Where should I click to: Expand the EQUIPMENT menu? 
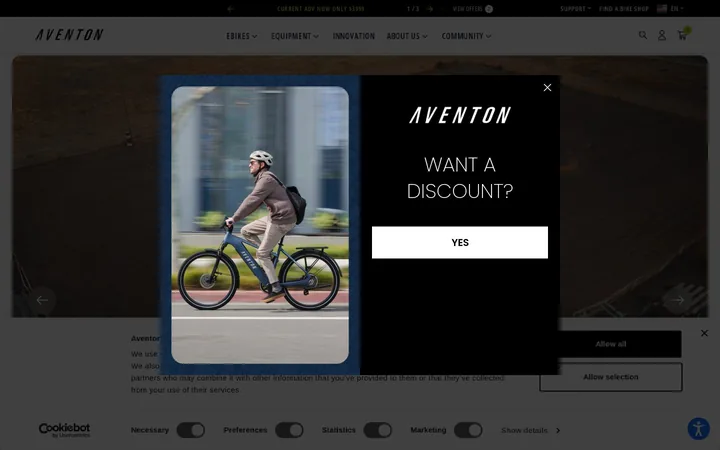(x=295, y=36)
